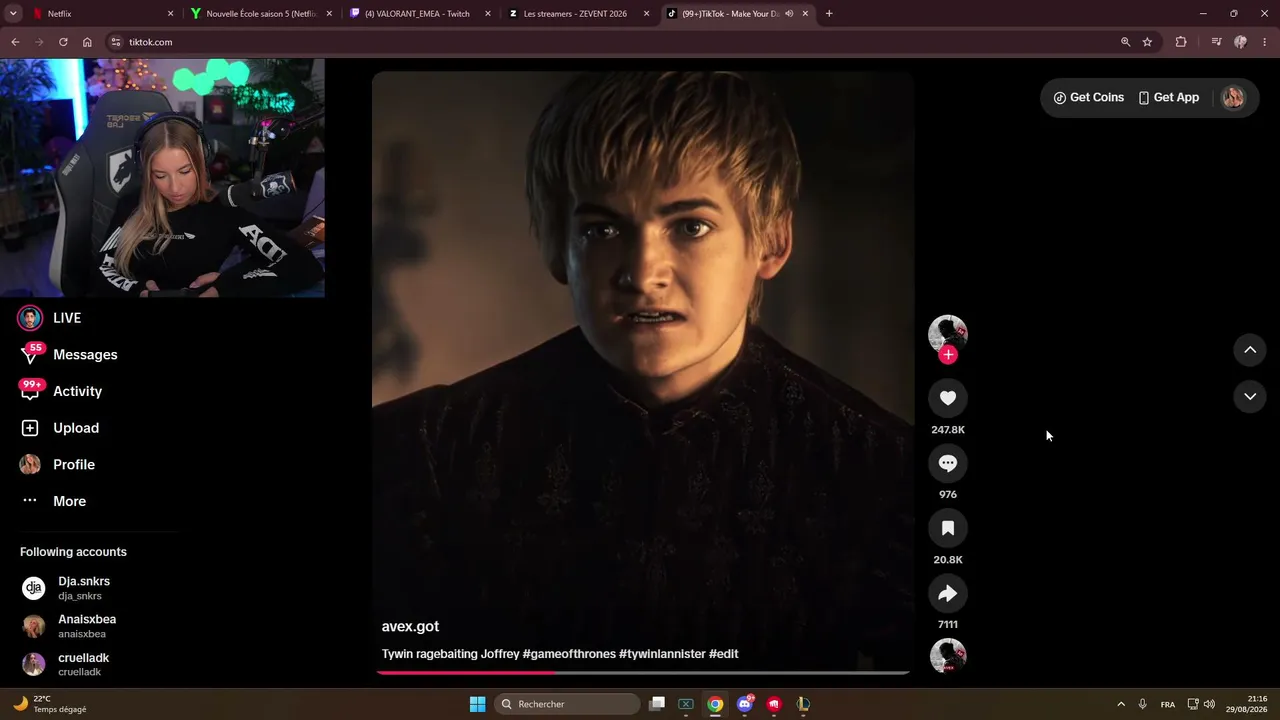Open Google Chrome from the taskbar
Image resolution: width=1280 pixels, height=720 pixels.
tap(715, 704)
